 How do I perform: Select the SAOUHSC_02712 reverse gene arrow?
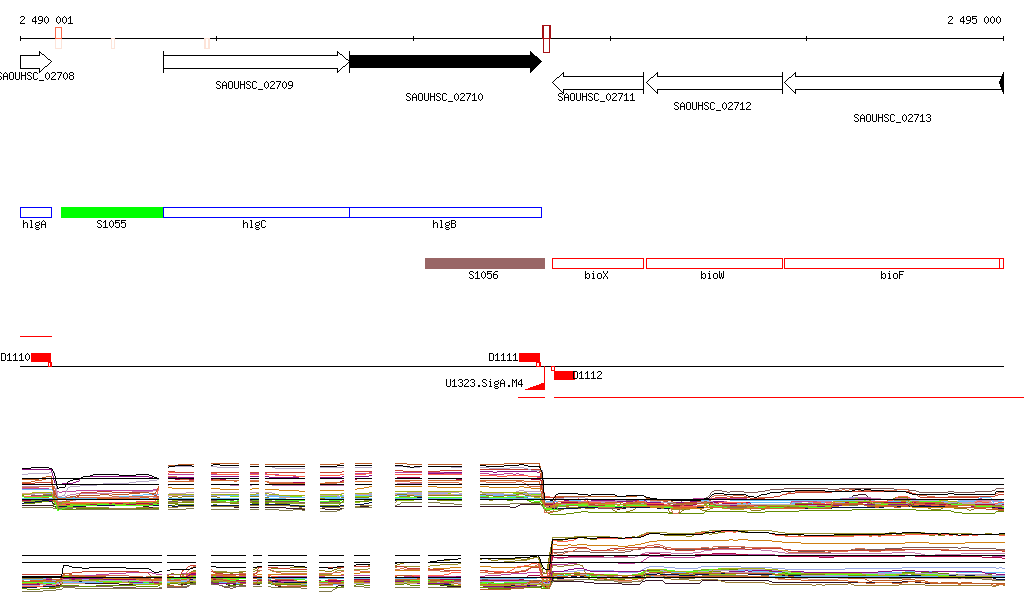click(x=714, y=83)
